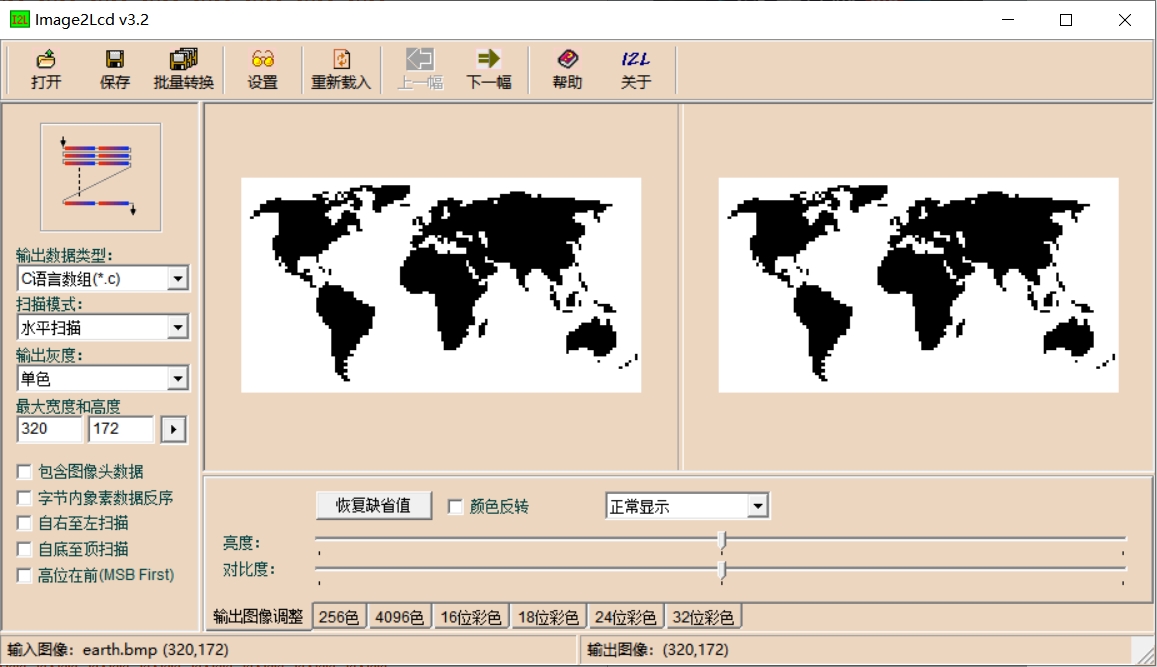Expand 扫描模式 dropdown showing 水平扫描
Image resolution: width=1157 pixels, height=667 pixels.
[x=177, y=328]
